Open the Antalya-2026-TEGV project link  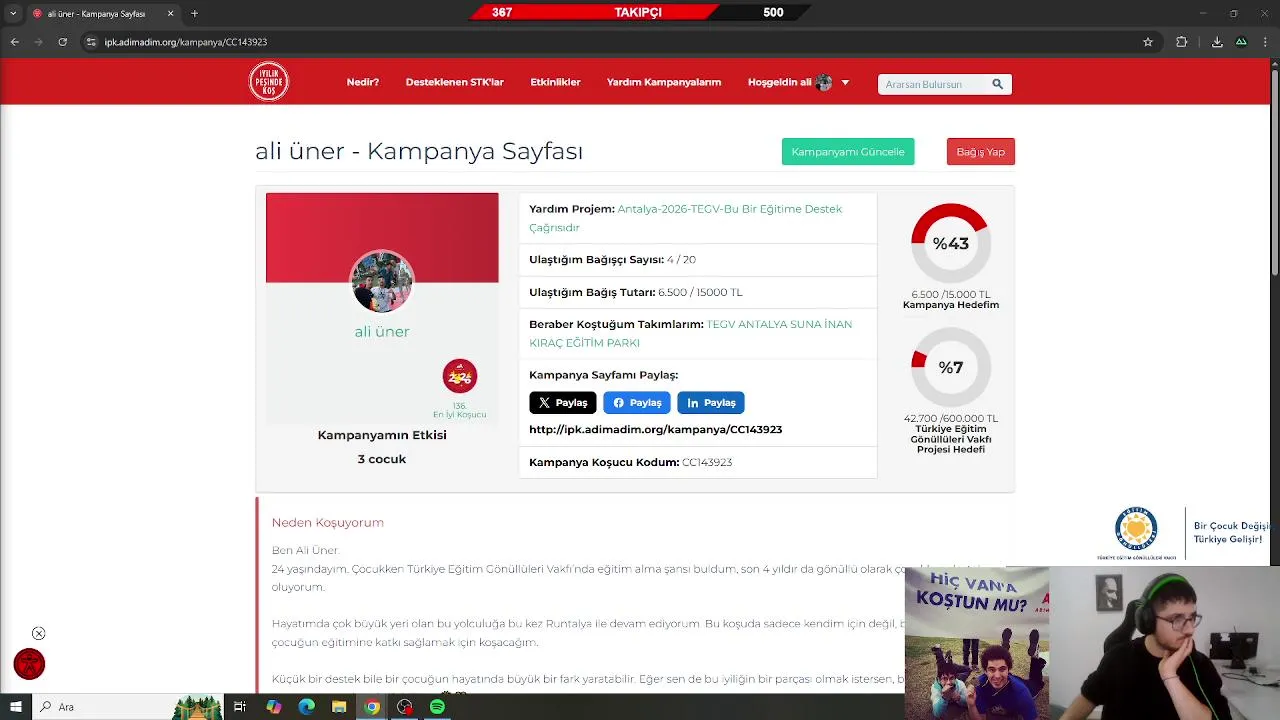pyautogui.click(x=686, y=218)
